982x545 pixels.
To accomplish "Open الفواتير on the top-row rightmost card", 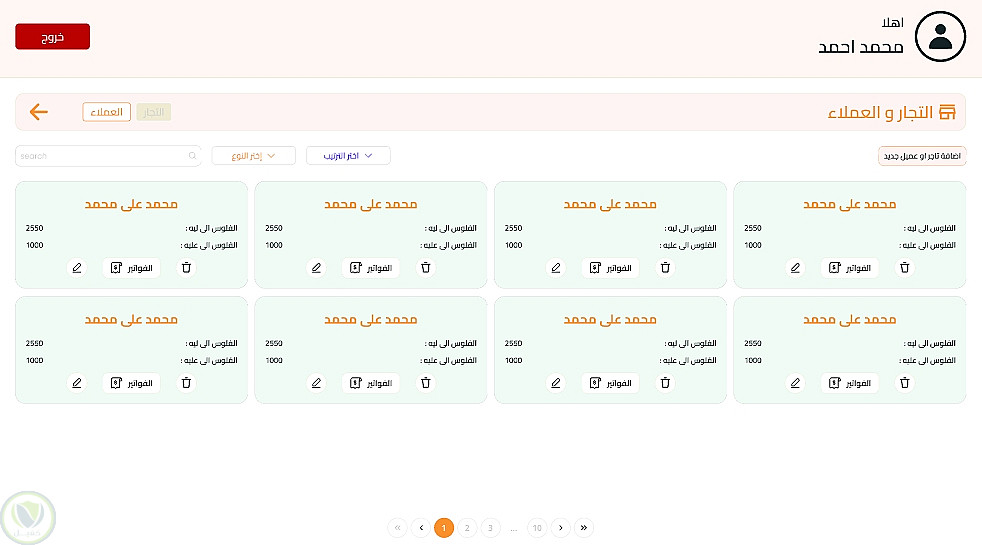I will pos(850,268).
